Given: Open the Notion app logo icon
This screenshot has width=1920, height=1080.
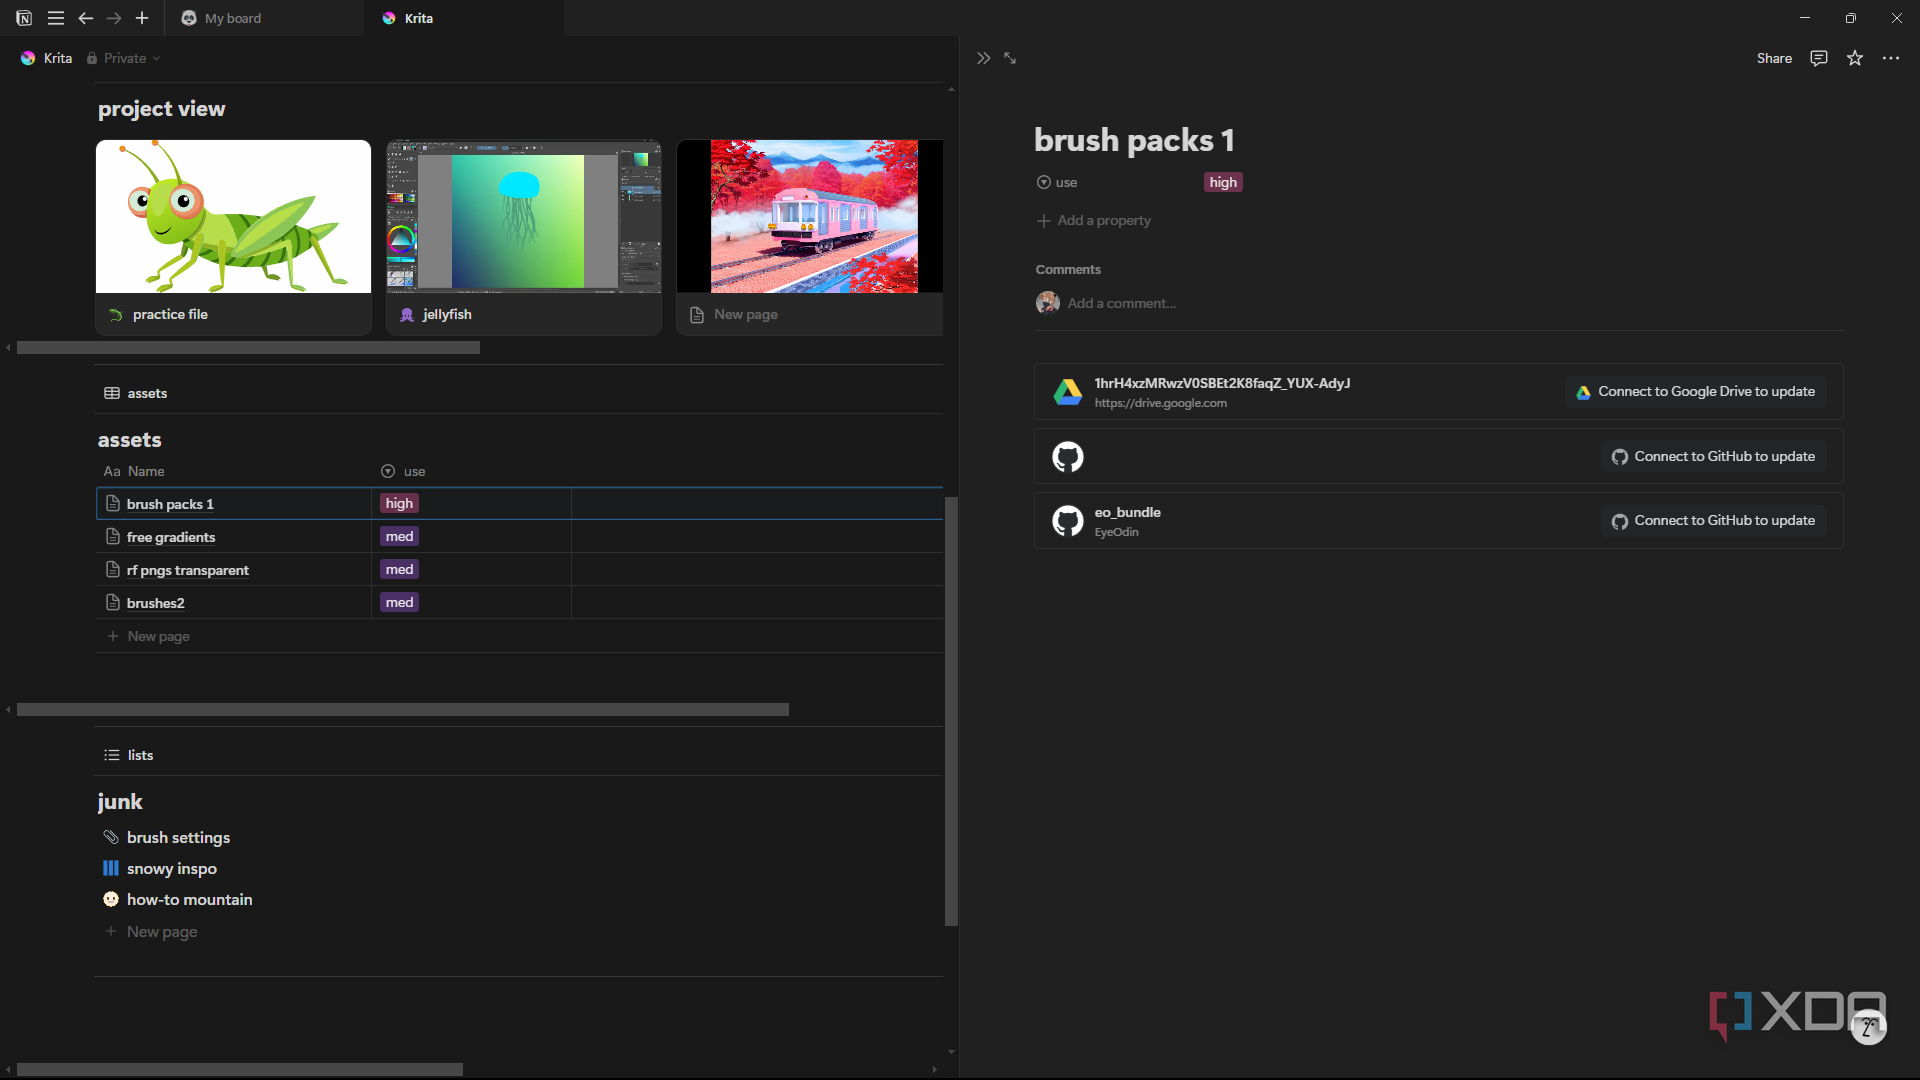Looking at the screenshot, I should click(24, 18).
